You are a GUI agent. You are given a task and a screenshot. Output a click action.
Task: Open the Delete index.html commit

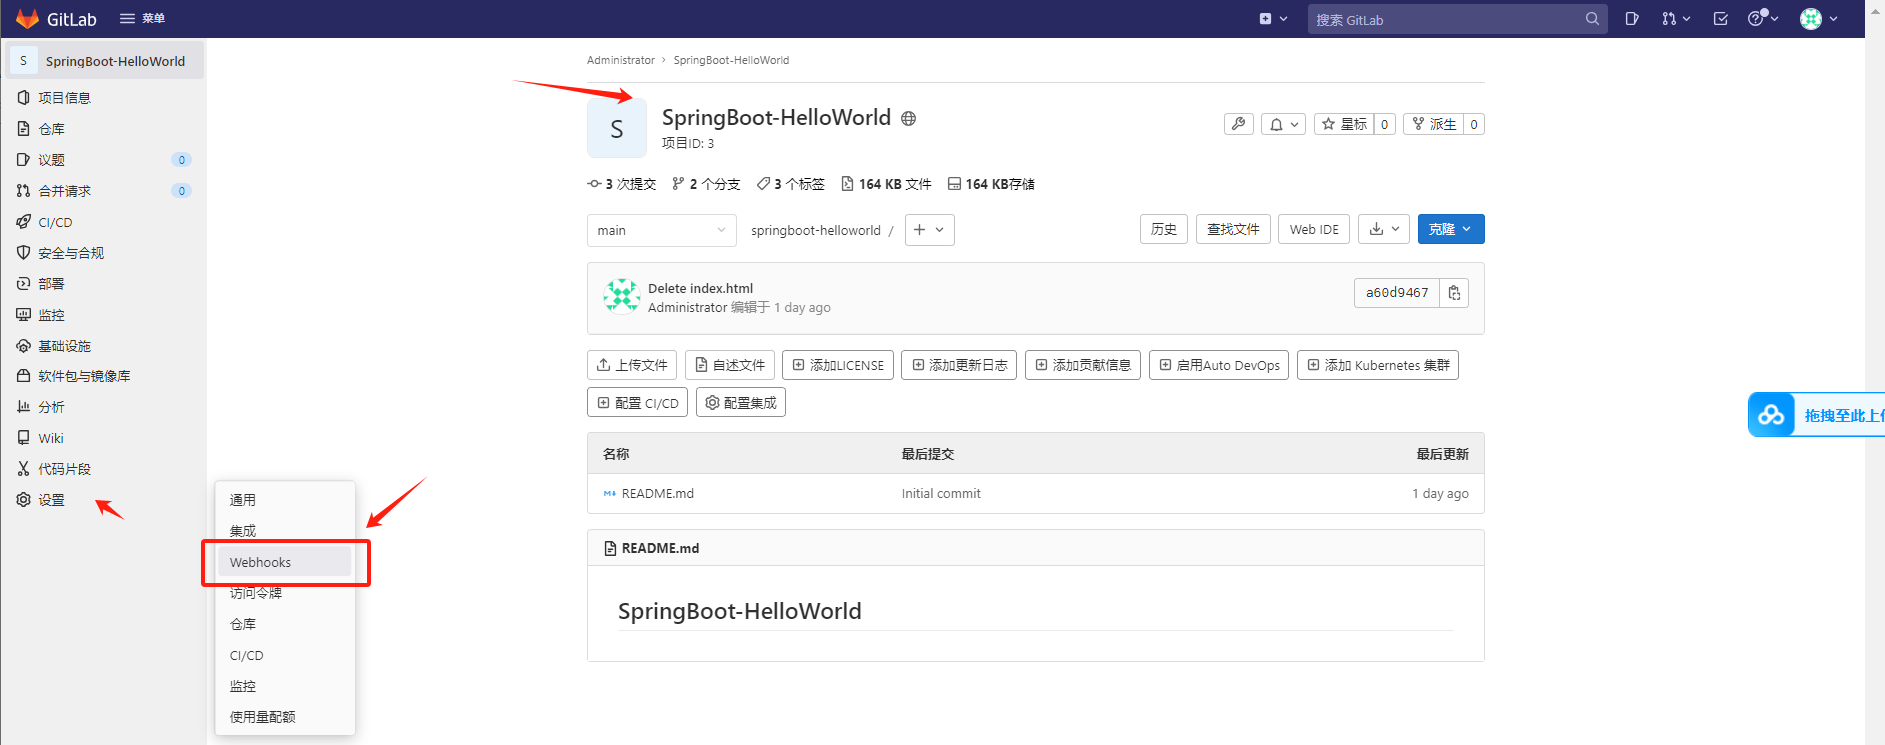[x=700, y=288]
